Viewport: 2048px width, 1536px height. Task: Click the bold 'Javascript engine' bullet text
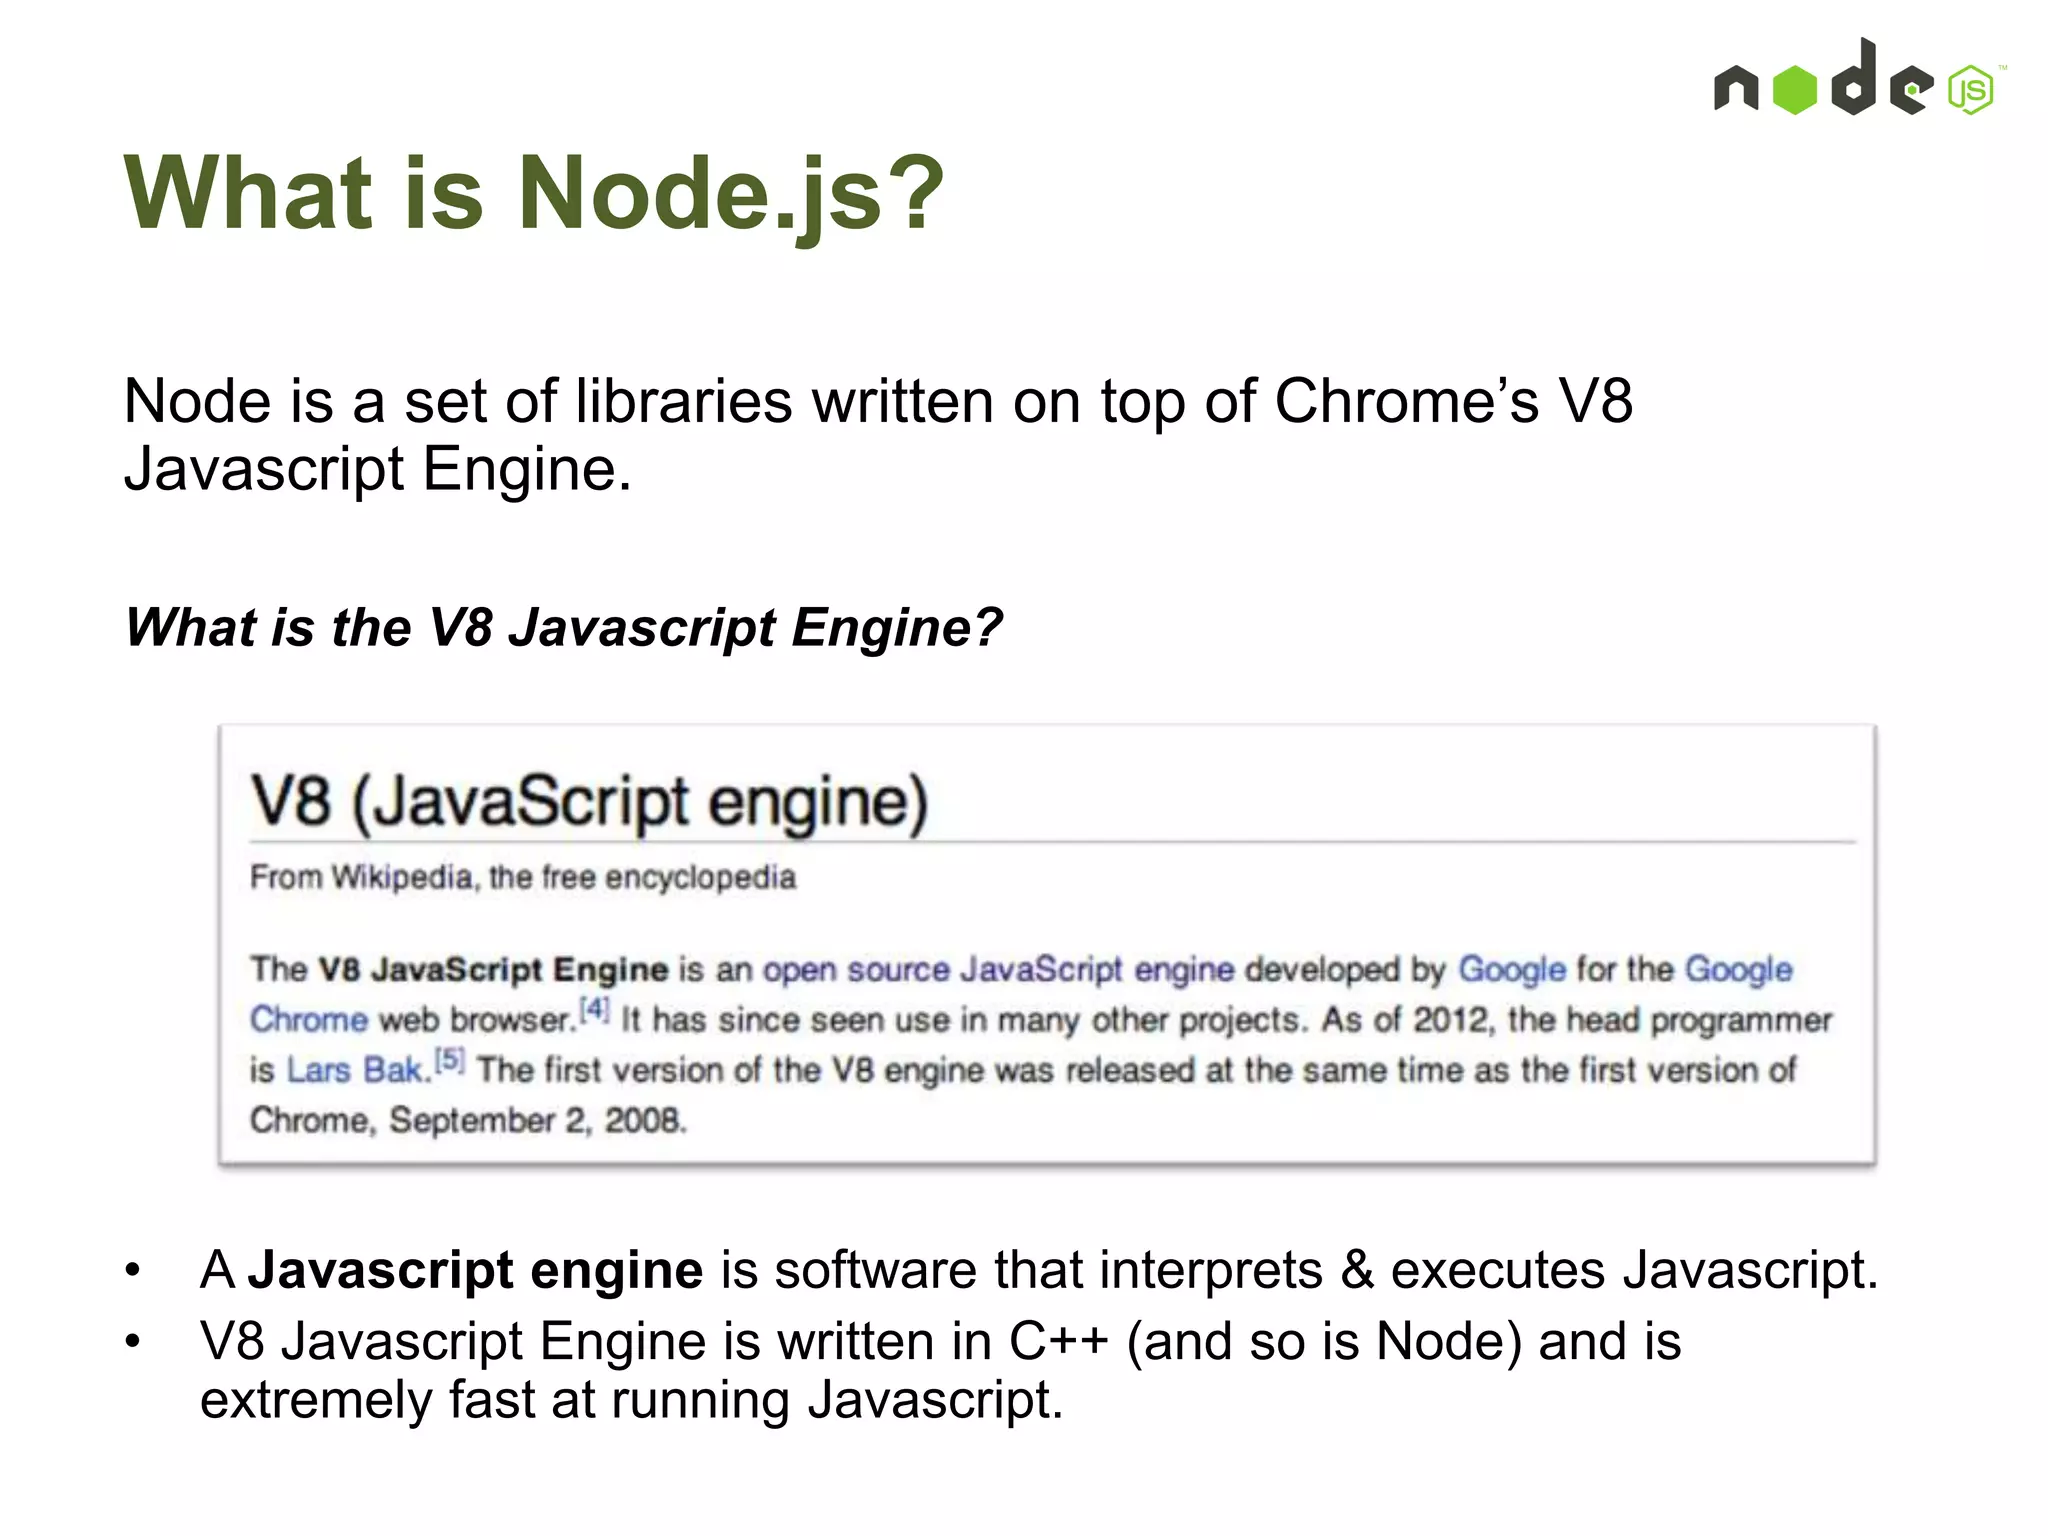click(476, 1270)
